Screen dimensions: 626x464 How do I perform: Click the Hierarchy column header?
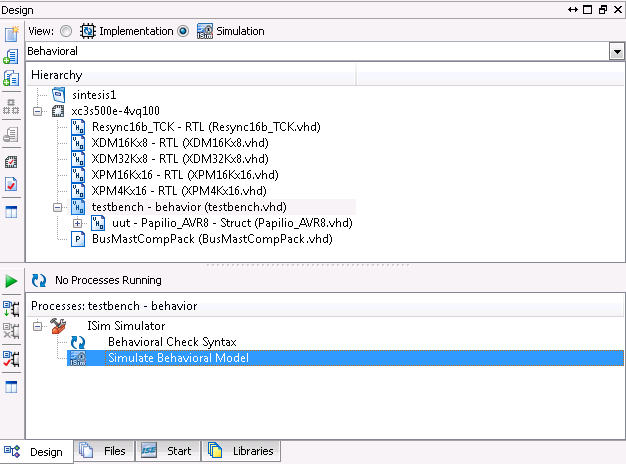pos(192,75)
